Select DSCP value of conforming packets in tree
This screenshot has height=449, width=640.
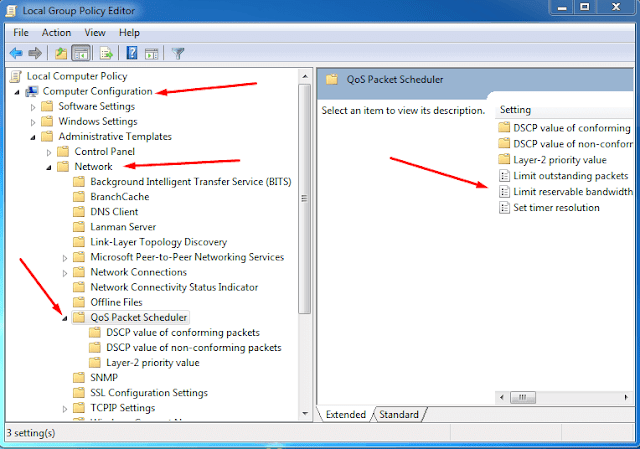pyautogui.click(x=183, y=333)
